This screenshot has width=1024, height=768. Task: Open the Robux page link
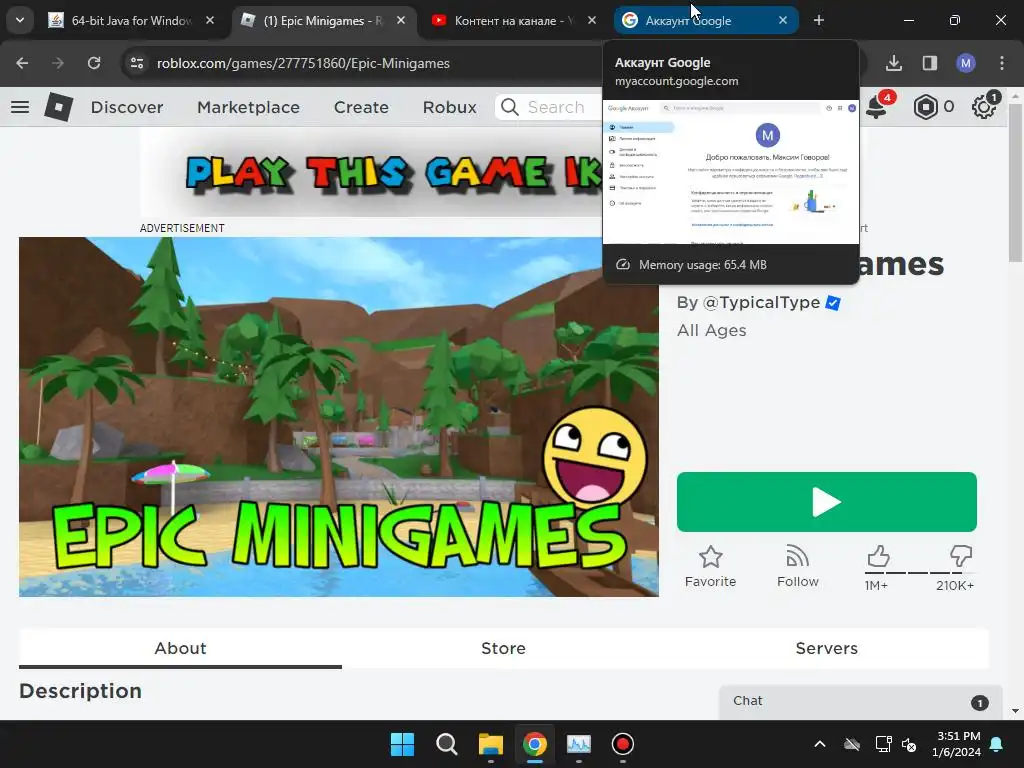pos(449,107)
